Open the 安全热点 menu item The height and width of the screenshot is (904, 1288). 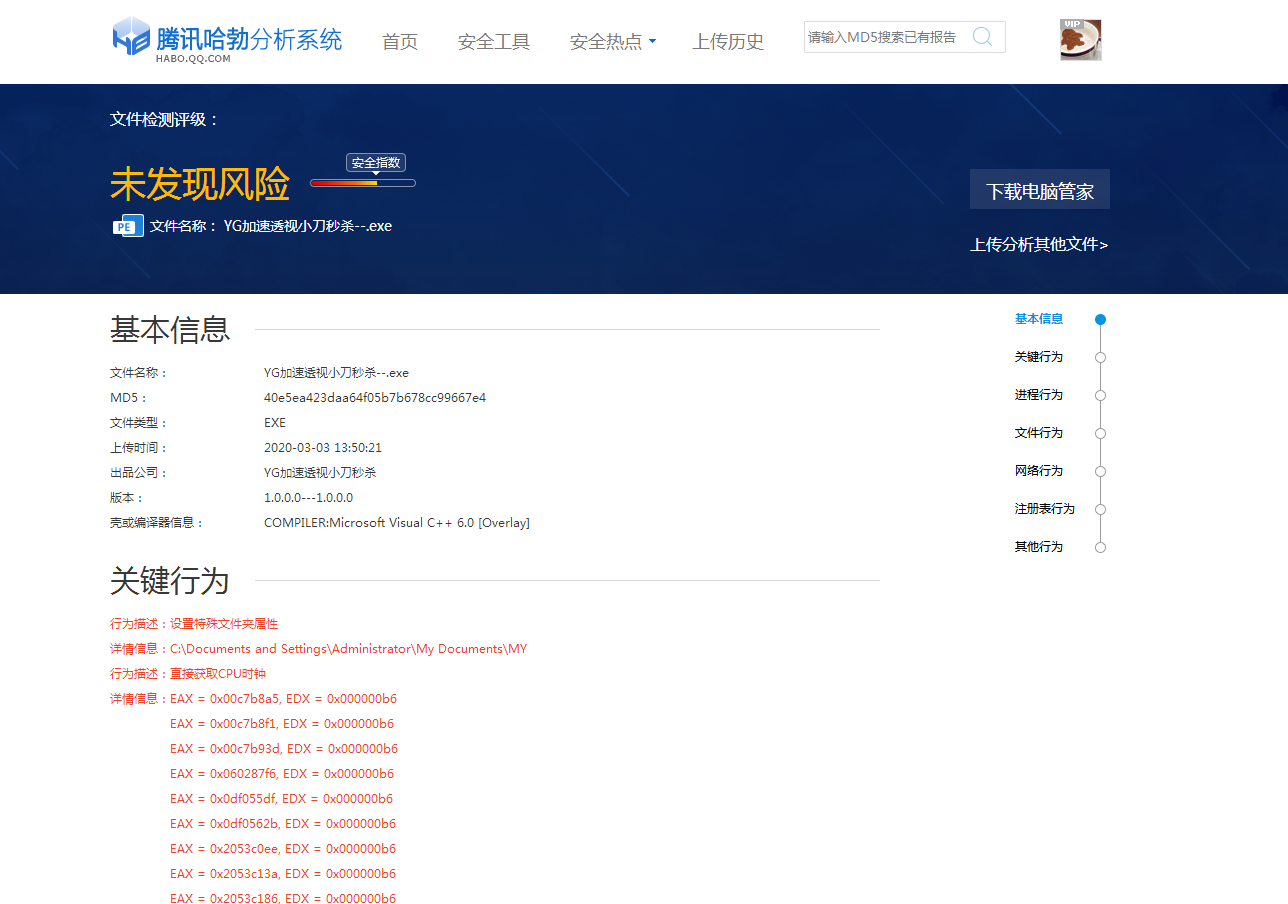[x=606, y=42]
